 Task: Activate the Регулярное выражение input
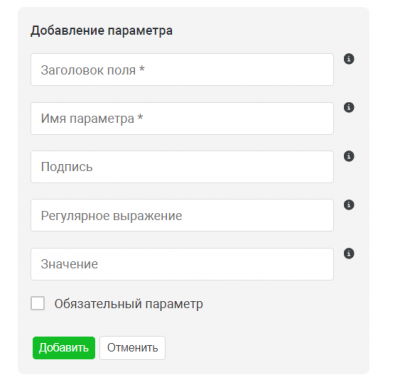pos(182,215)
